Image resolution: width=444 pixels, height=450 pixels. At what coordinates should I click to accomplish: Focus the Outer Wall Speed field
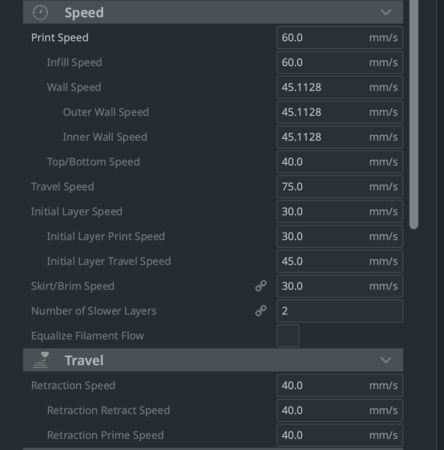click(x=340, y=112)
